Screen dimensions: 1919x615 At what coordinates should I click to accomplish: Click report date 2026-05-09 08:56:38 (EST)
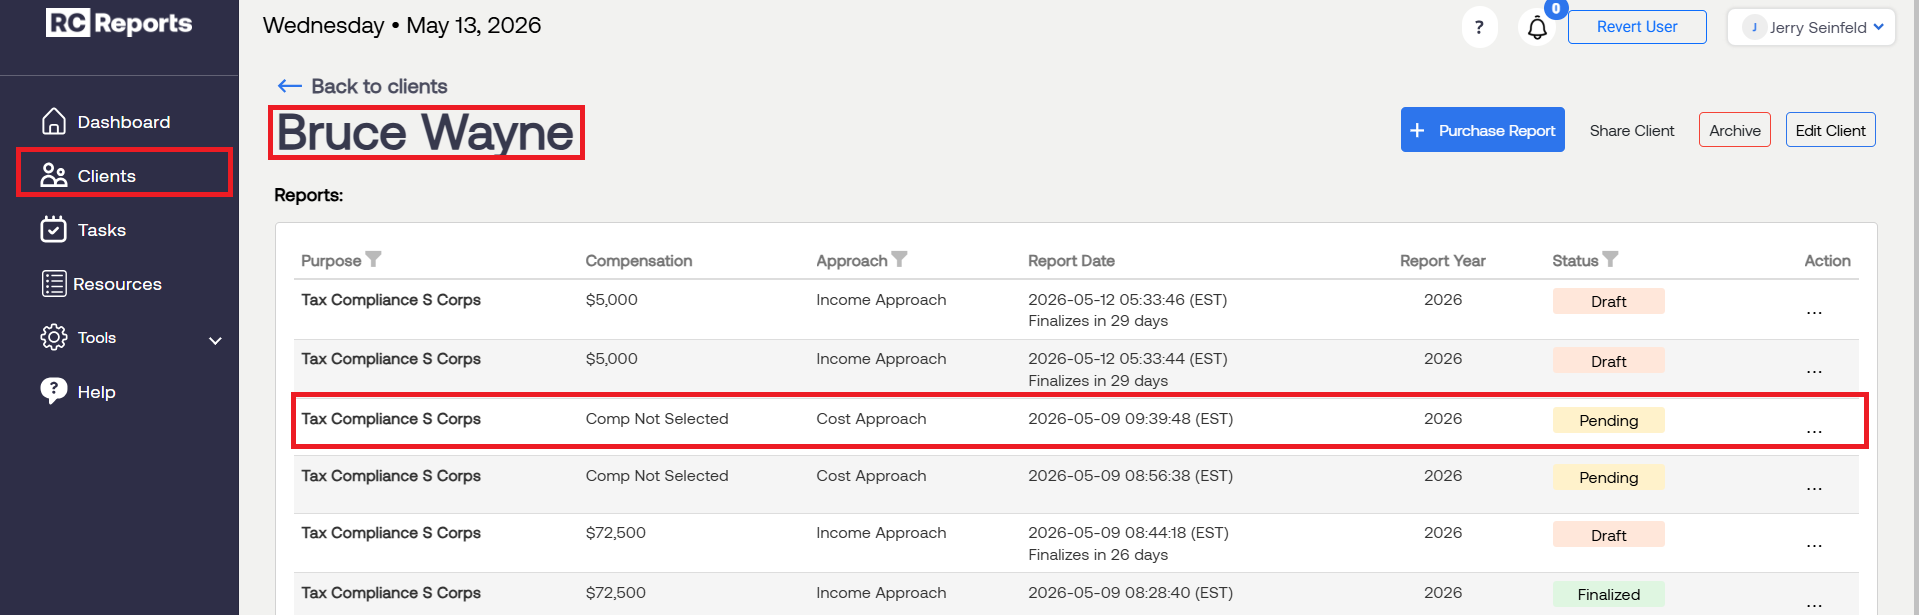pos(1130,475)
